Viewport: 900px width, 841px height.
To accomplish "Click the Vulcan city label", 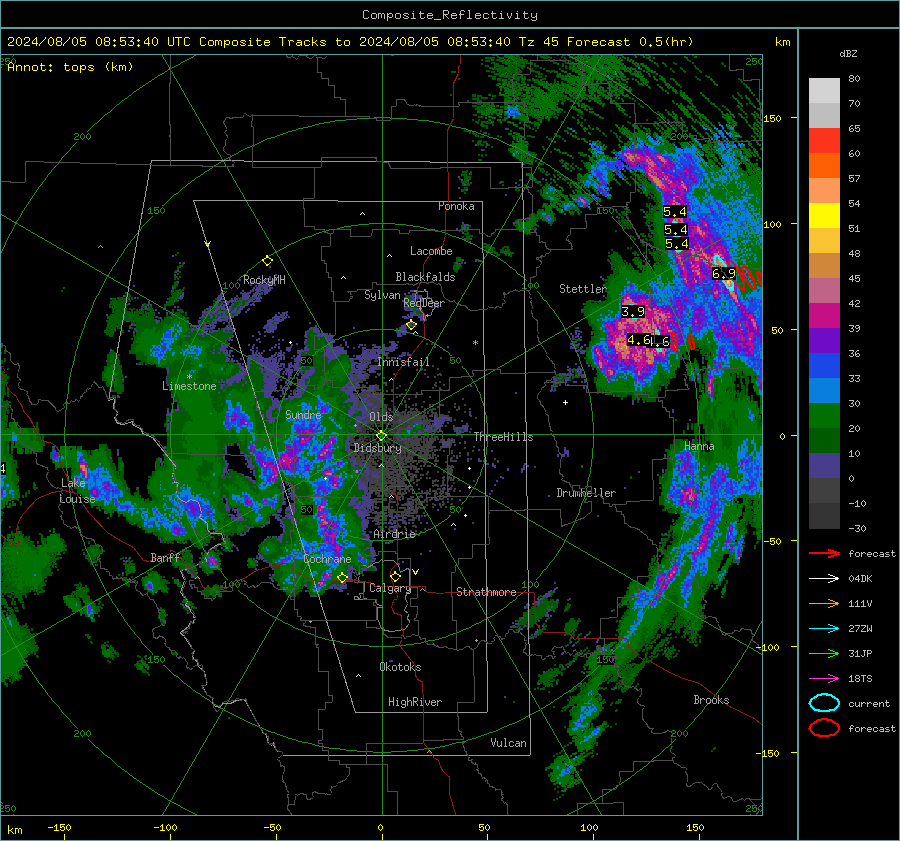I will (509, 743).
